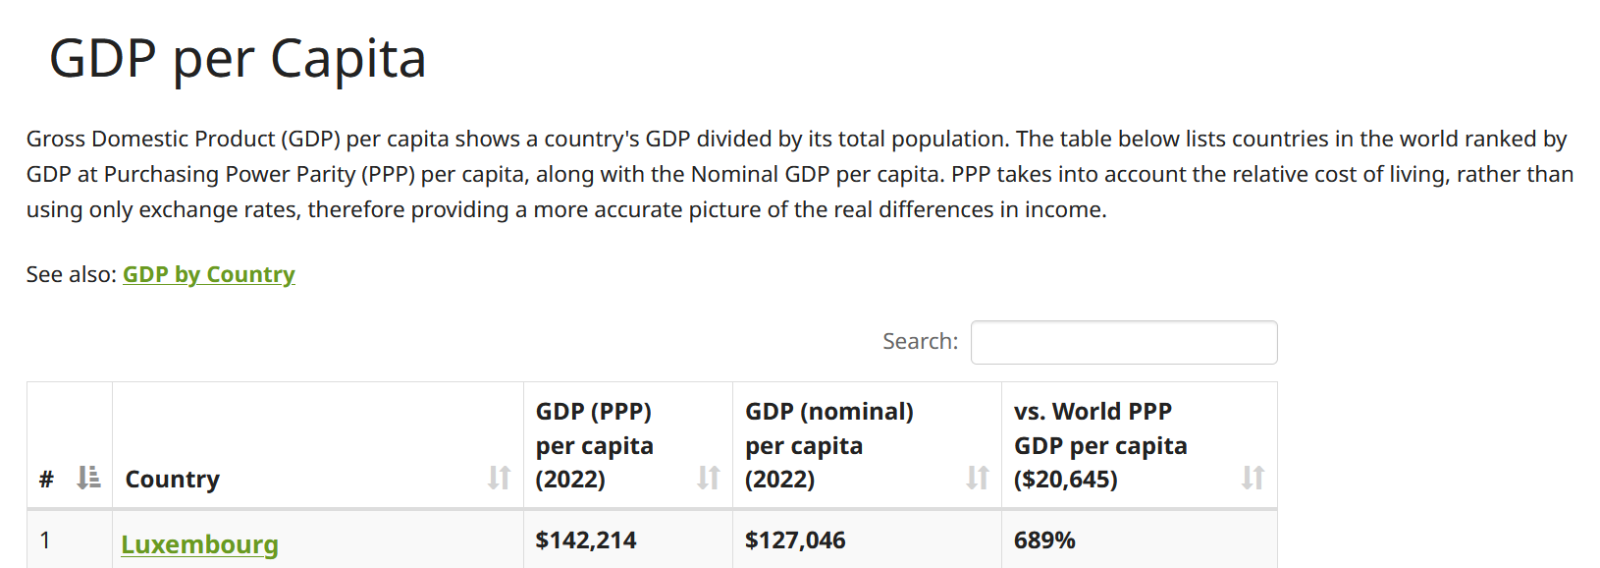Select the $142,214 PPP value cell
The width and height of the screenshot is (1600, 568).
click(628, 541)
